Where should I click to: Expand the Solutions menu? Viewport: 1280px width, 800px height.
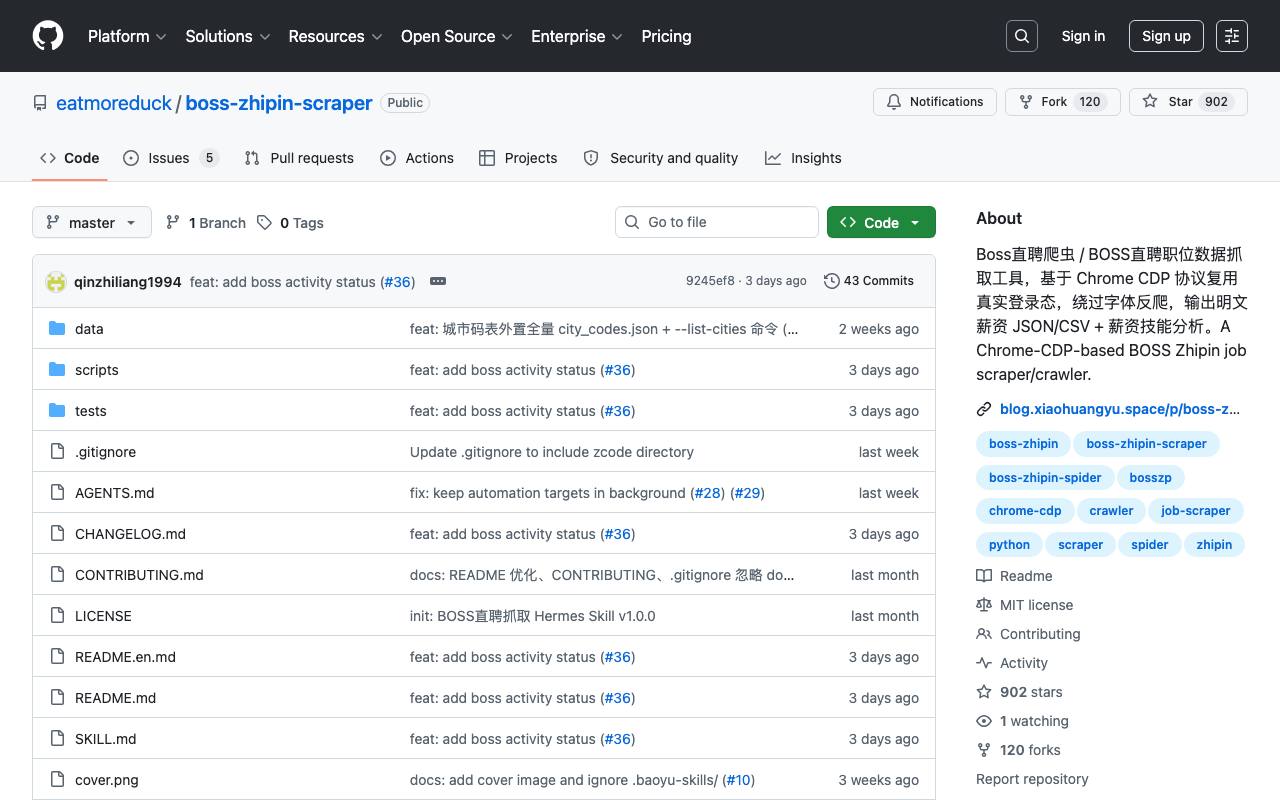coord(228,36)
